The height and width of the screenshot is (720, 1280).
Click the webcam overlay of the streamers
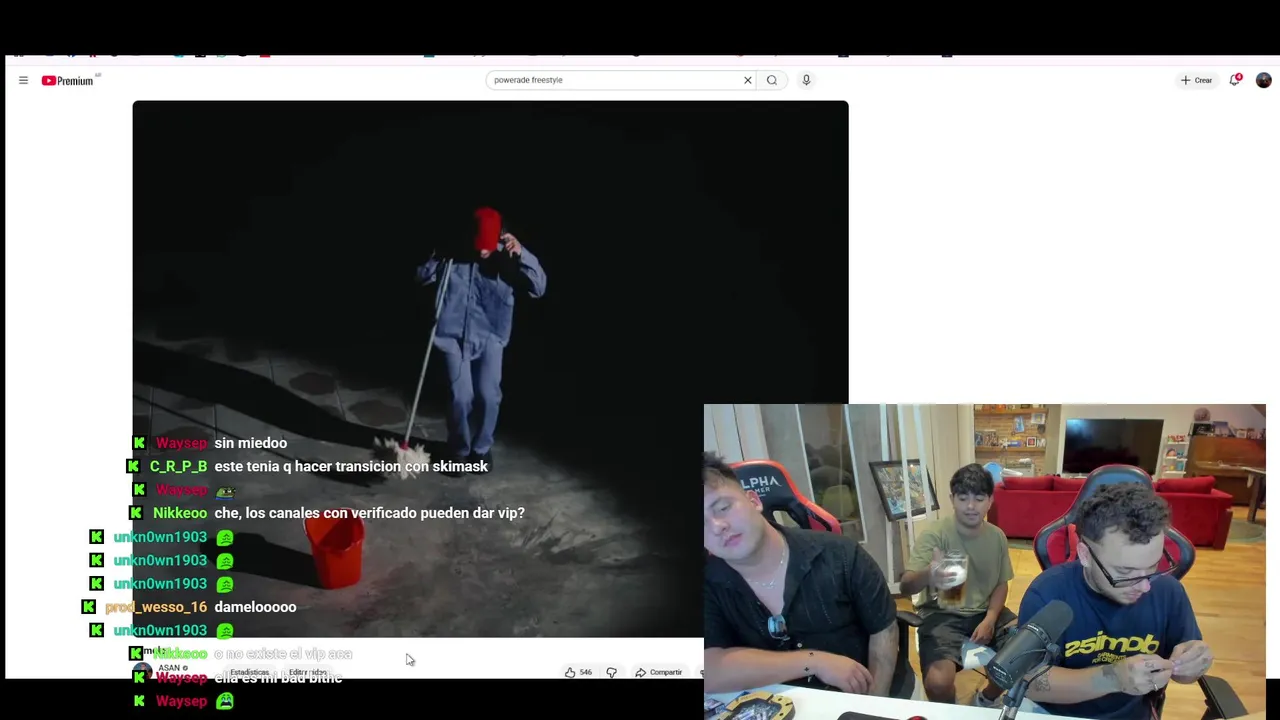pos(985,562)
